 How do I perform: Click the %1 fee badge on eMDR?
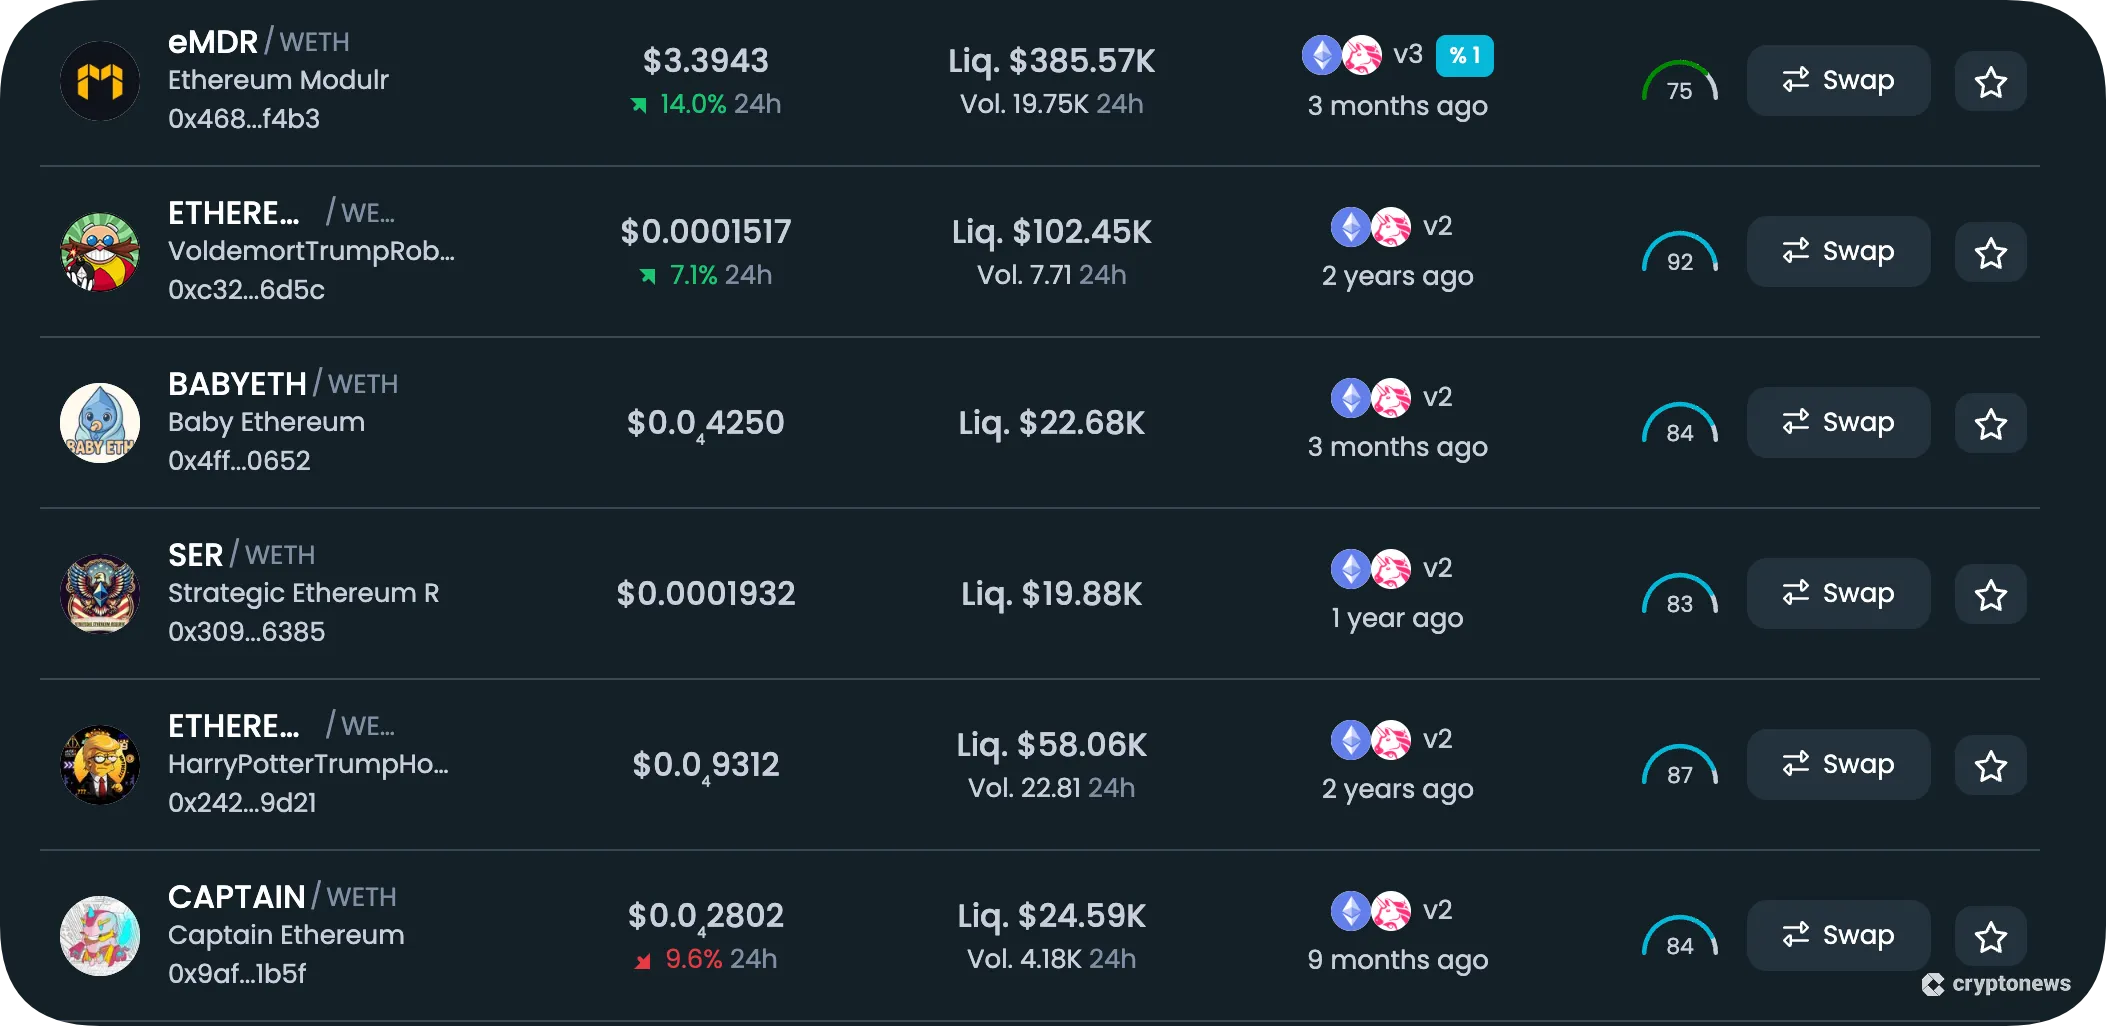click(1465, 56)
